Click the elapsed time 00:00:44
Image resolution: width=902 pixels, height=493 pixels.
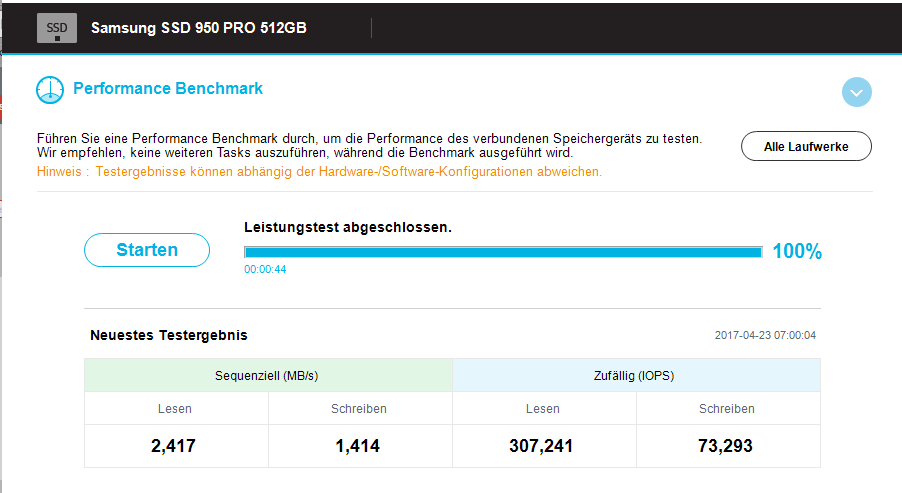pyautogui.click(x=265, y=269)
